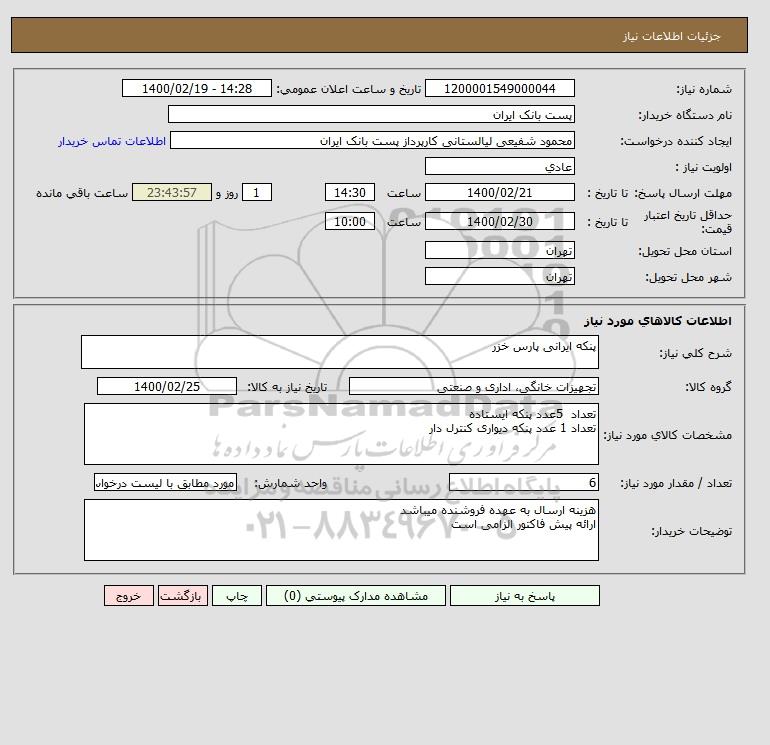
Task: Click the announcement date field 1400/02/19 - 14:28
Action: [x=196, y=88]
